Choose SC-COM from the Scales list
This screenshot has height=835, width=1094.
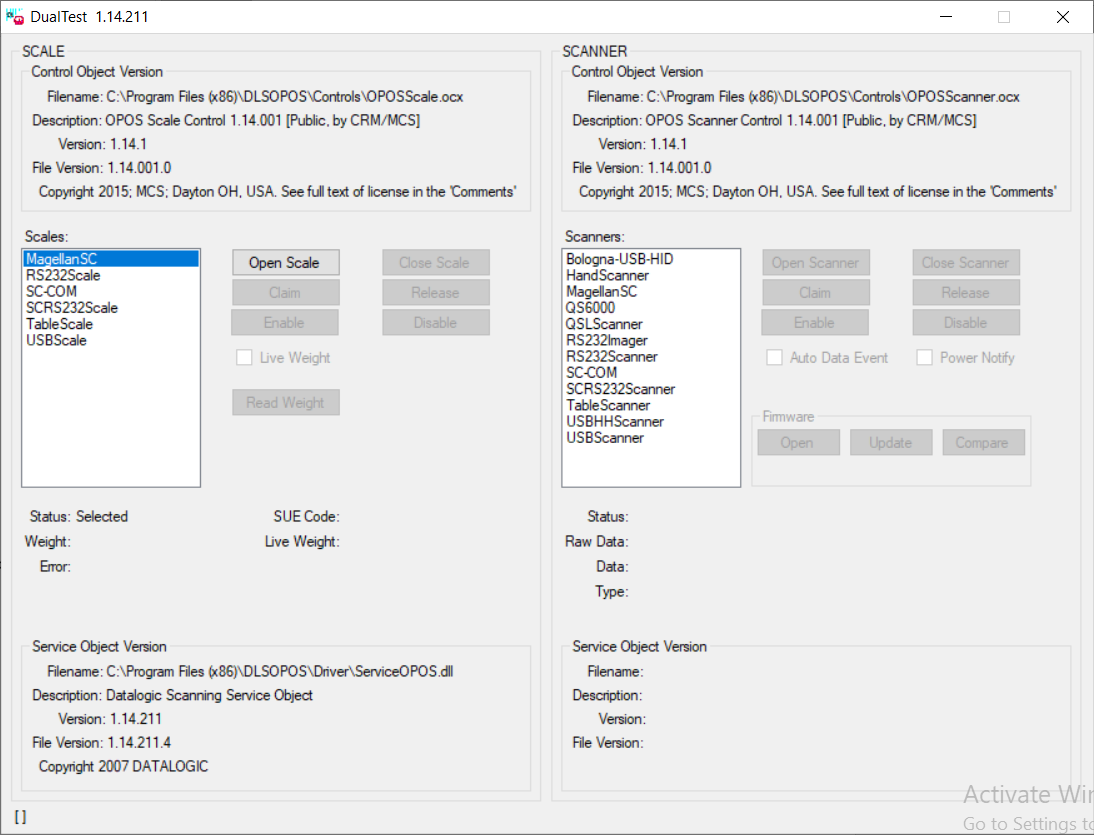tap(51, 292)
